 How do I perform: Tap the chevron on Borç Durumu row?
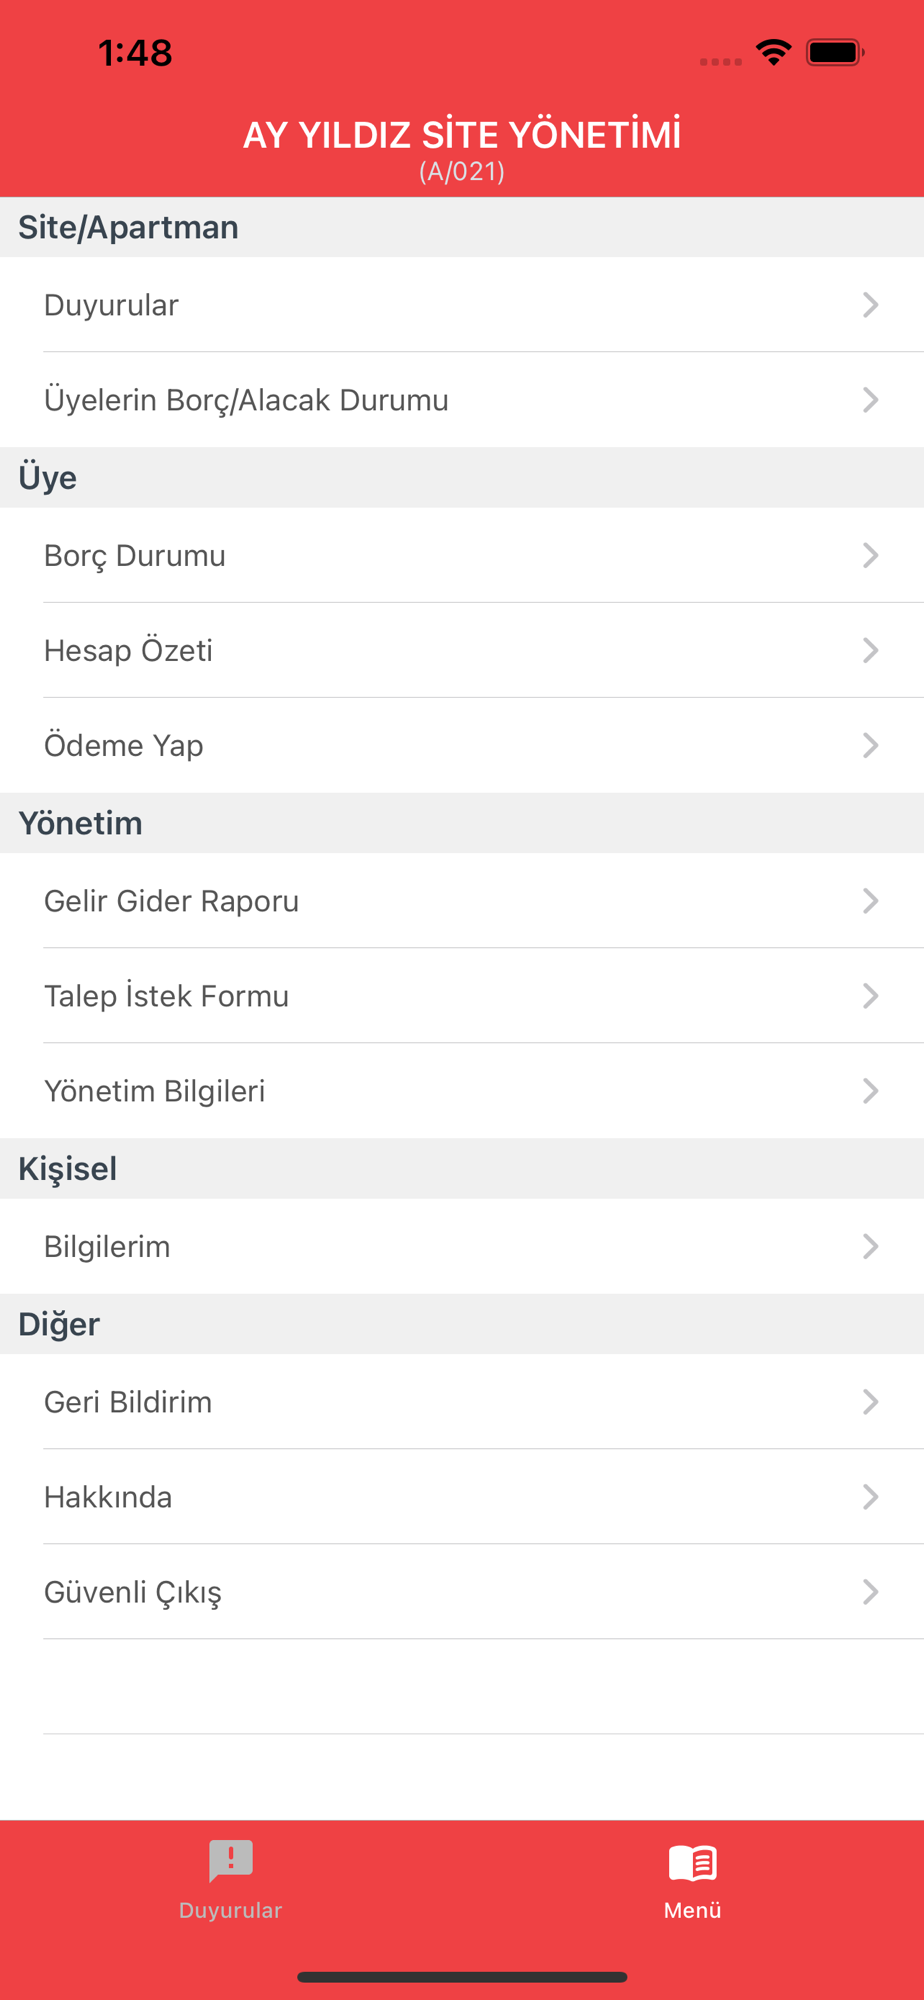tap(870, 555)
